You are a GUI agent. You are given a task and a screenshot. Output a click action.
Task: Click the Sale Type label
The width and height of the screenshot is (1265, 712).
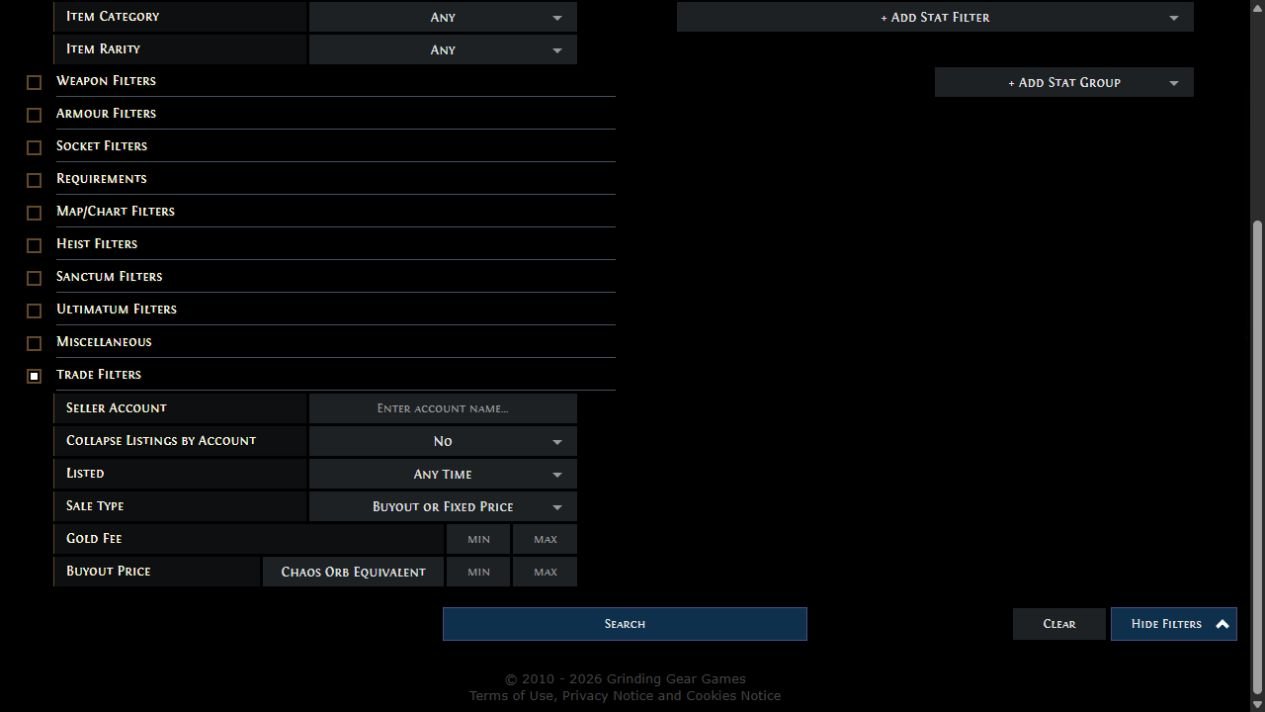(x=95, y=506)
